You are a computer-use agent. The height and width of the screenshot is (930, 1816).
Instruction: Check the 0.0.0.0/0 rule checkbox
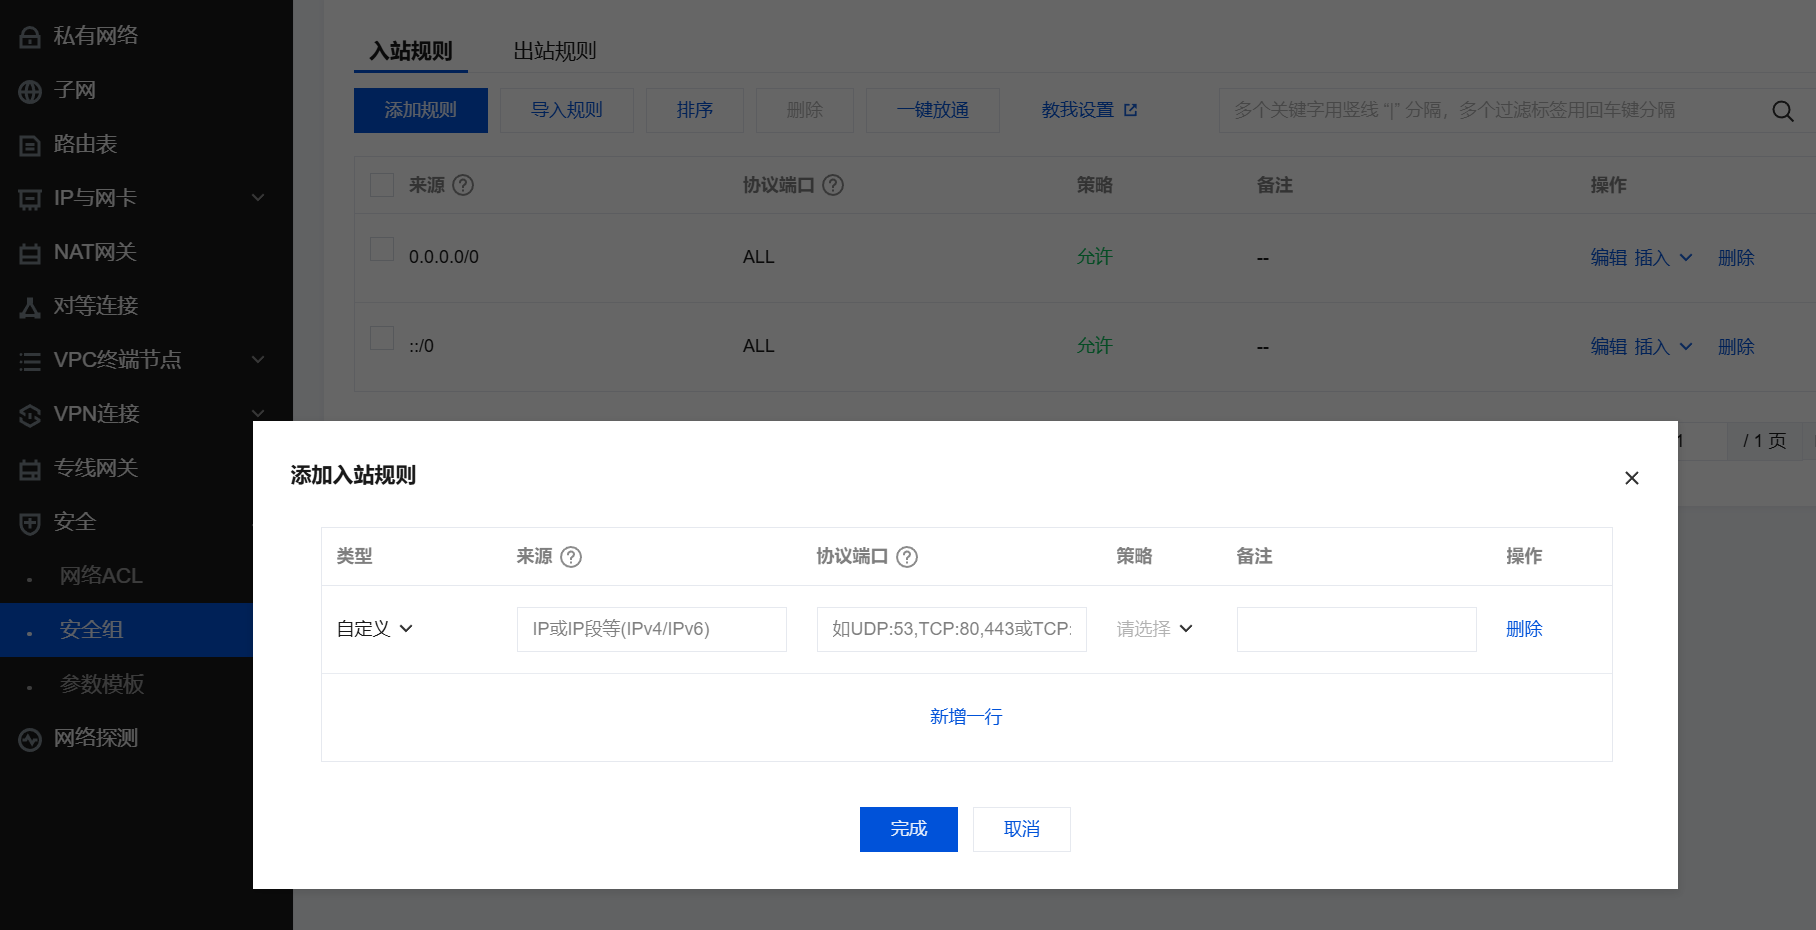coord(382,249)
